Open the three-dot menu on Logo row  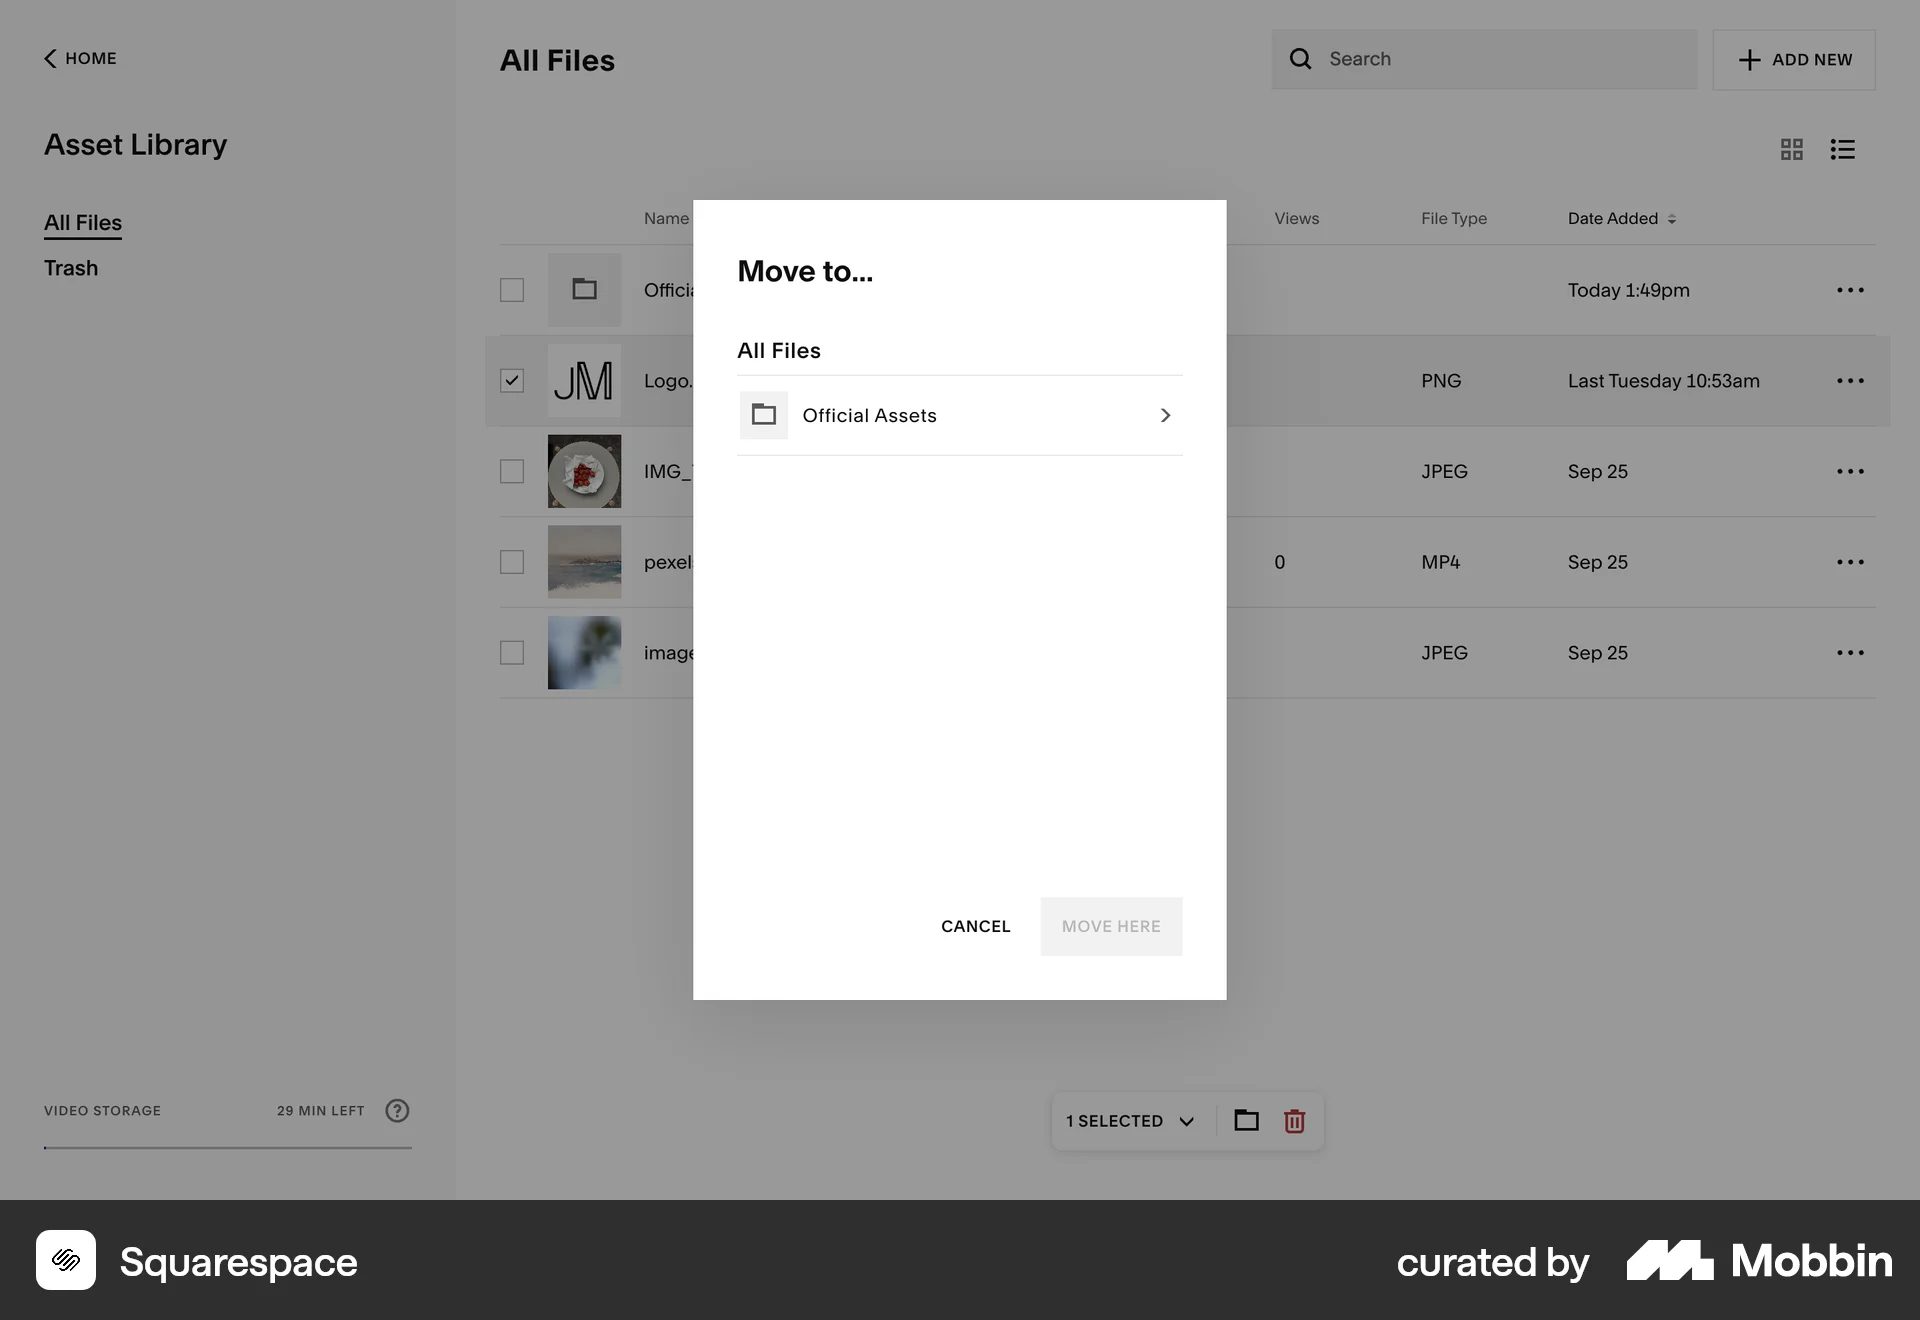[x=1850, y=380]
